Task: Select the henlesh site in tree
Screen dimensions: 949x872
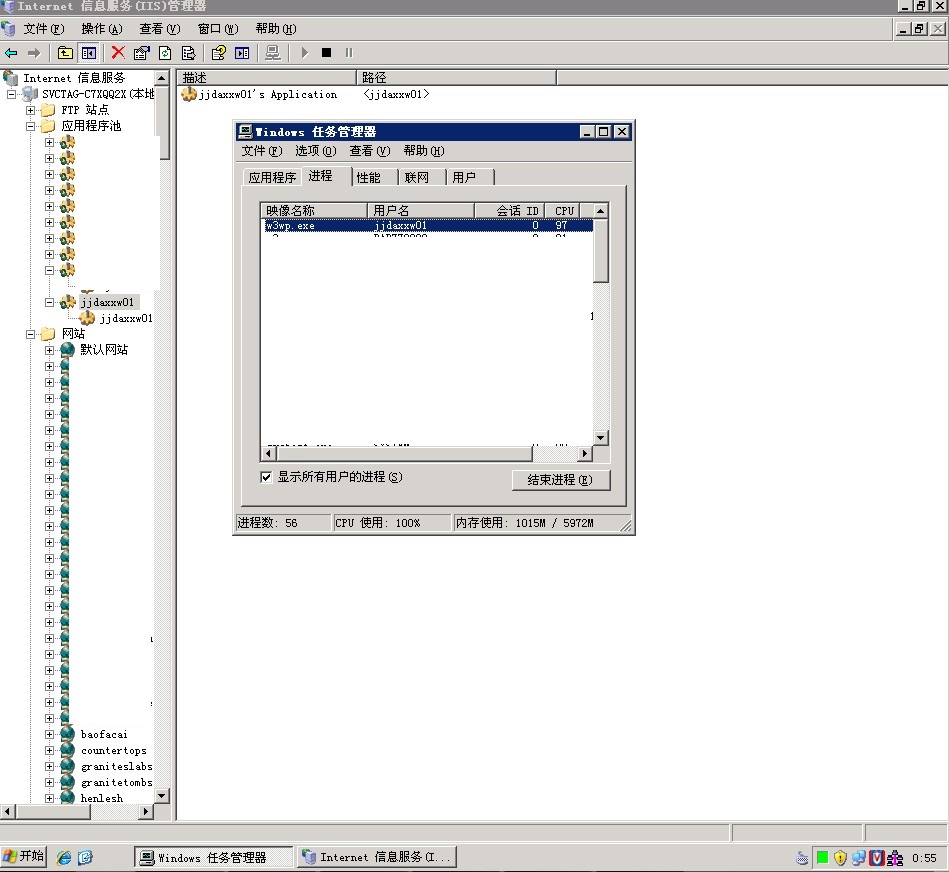Action: coord(102,798)
